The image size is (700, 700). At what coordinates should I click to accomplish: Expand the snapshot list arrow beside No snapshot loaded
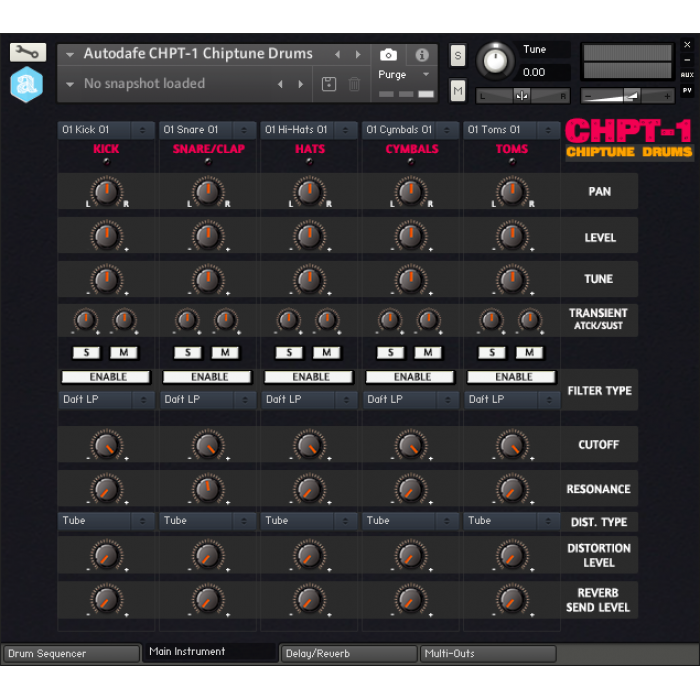70,84
